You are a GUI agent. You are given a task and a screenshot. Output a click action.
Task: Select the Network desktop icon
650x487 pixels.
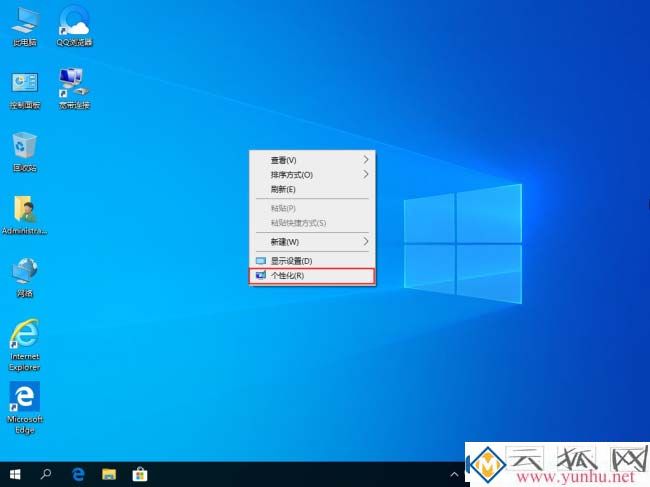click(x=25, y=278)
